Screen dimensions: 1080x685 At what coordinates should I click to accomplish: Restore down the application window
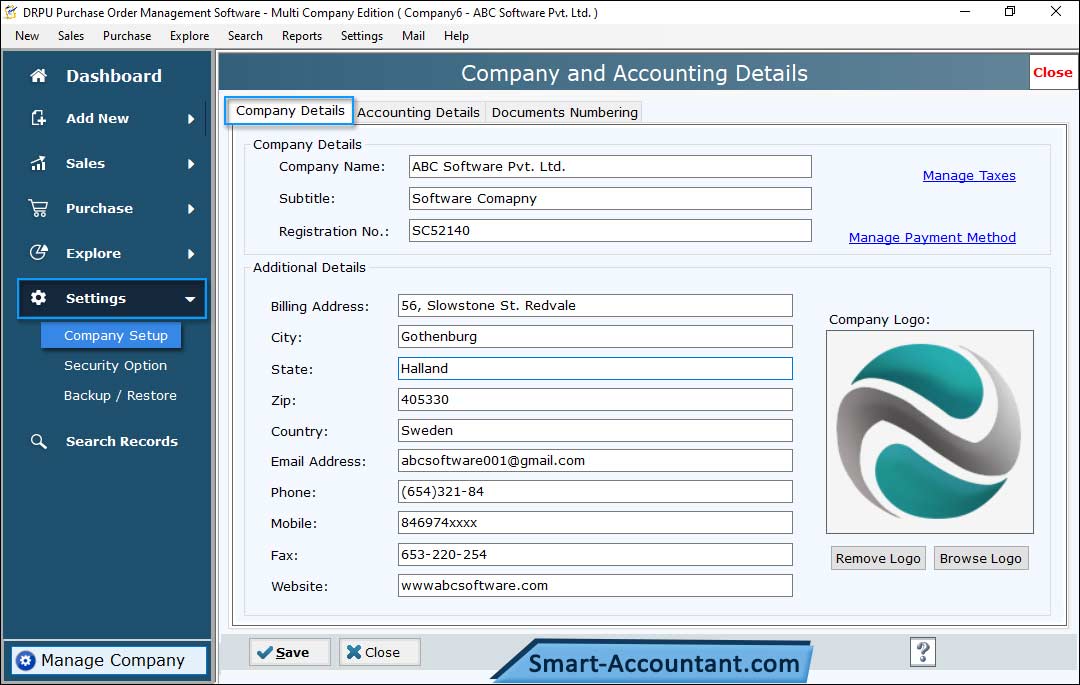point(1010,12)
